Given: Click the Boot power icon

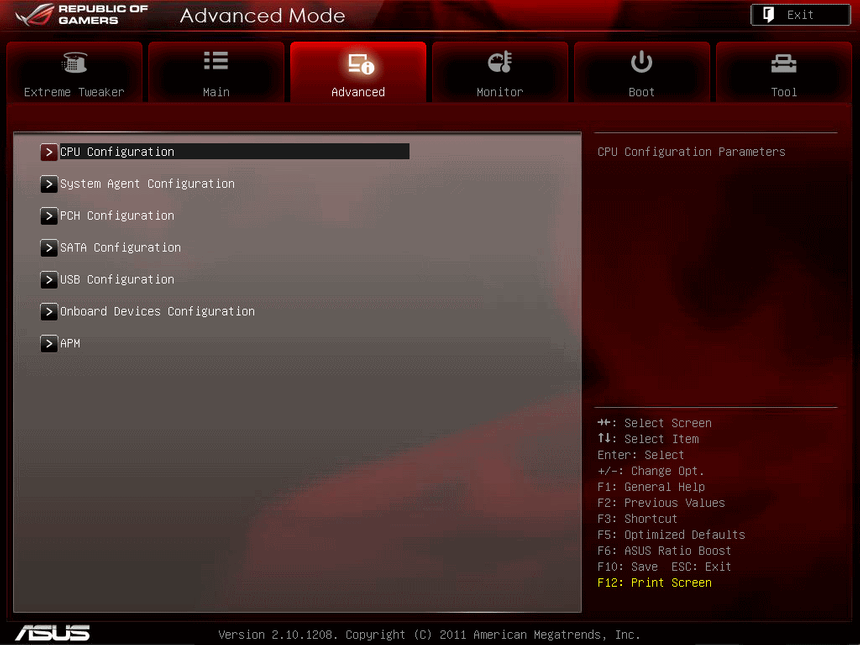Looking at the screenshot, I should click(x=642, y=60).
